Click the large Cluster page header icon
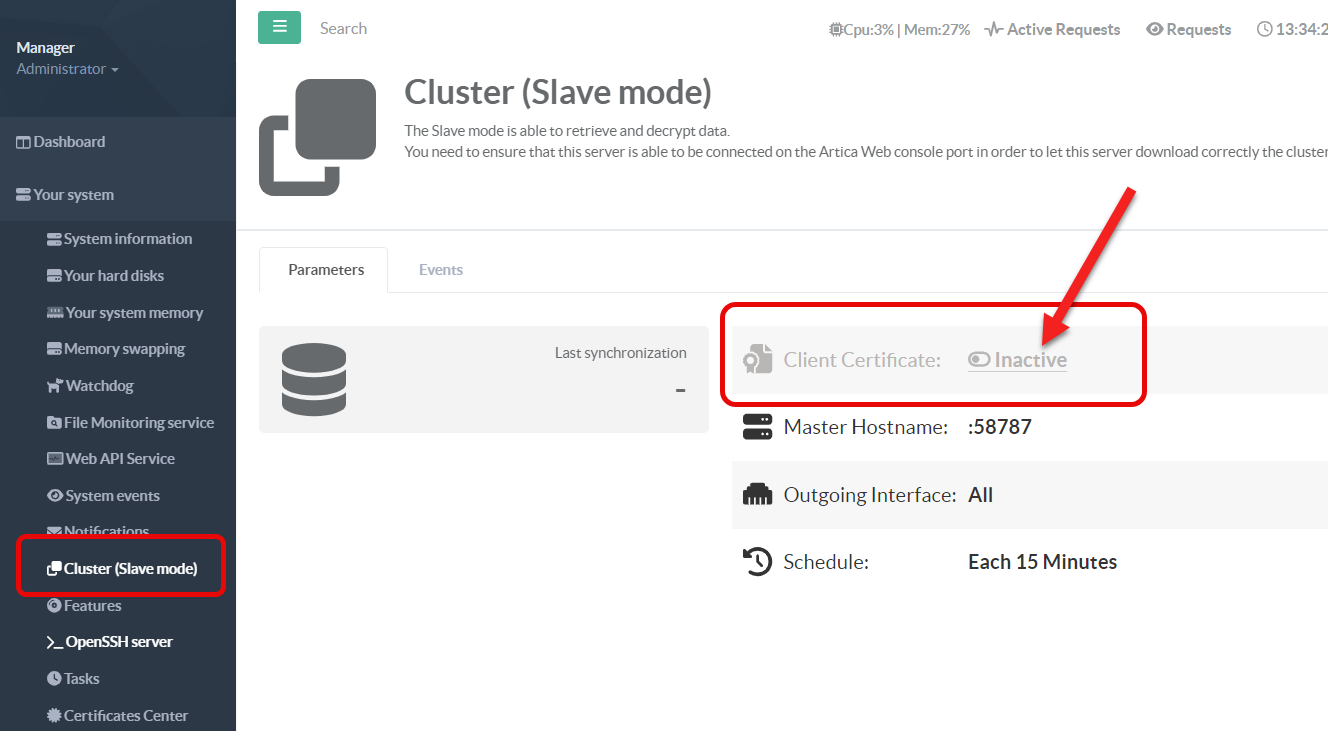This screenshot has width=1328, height=731. pyautogui.click(x=318, y=137)
